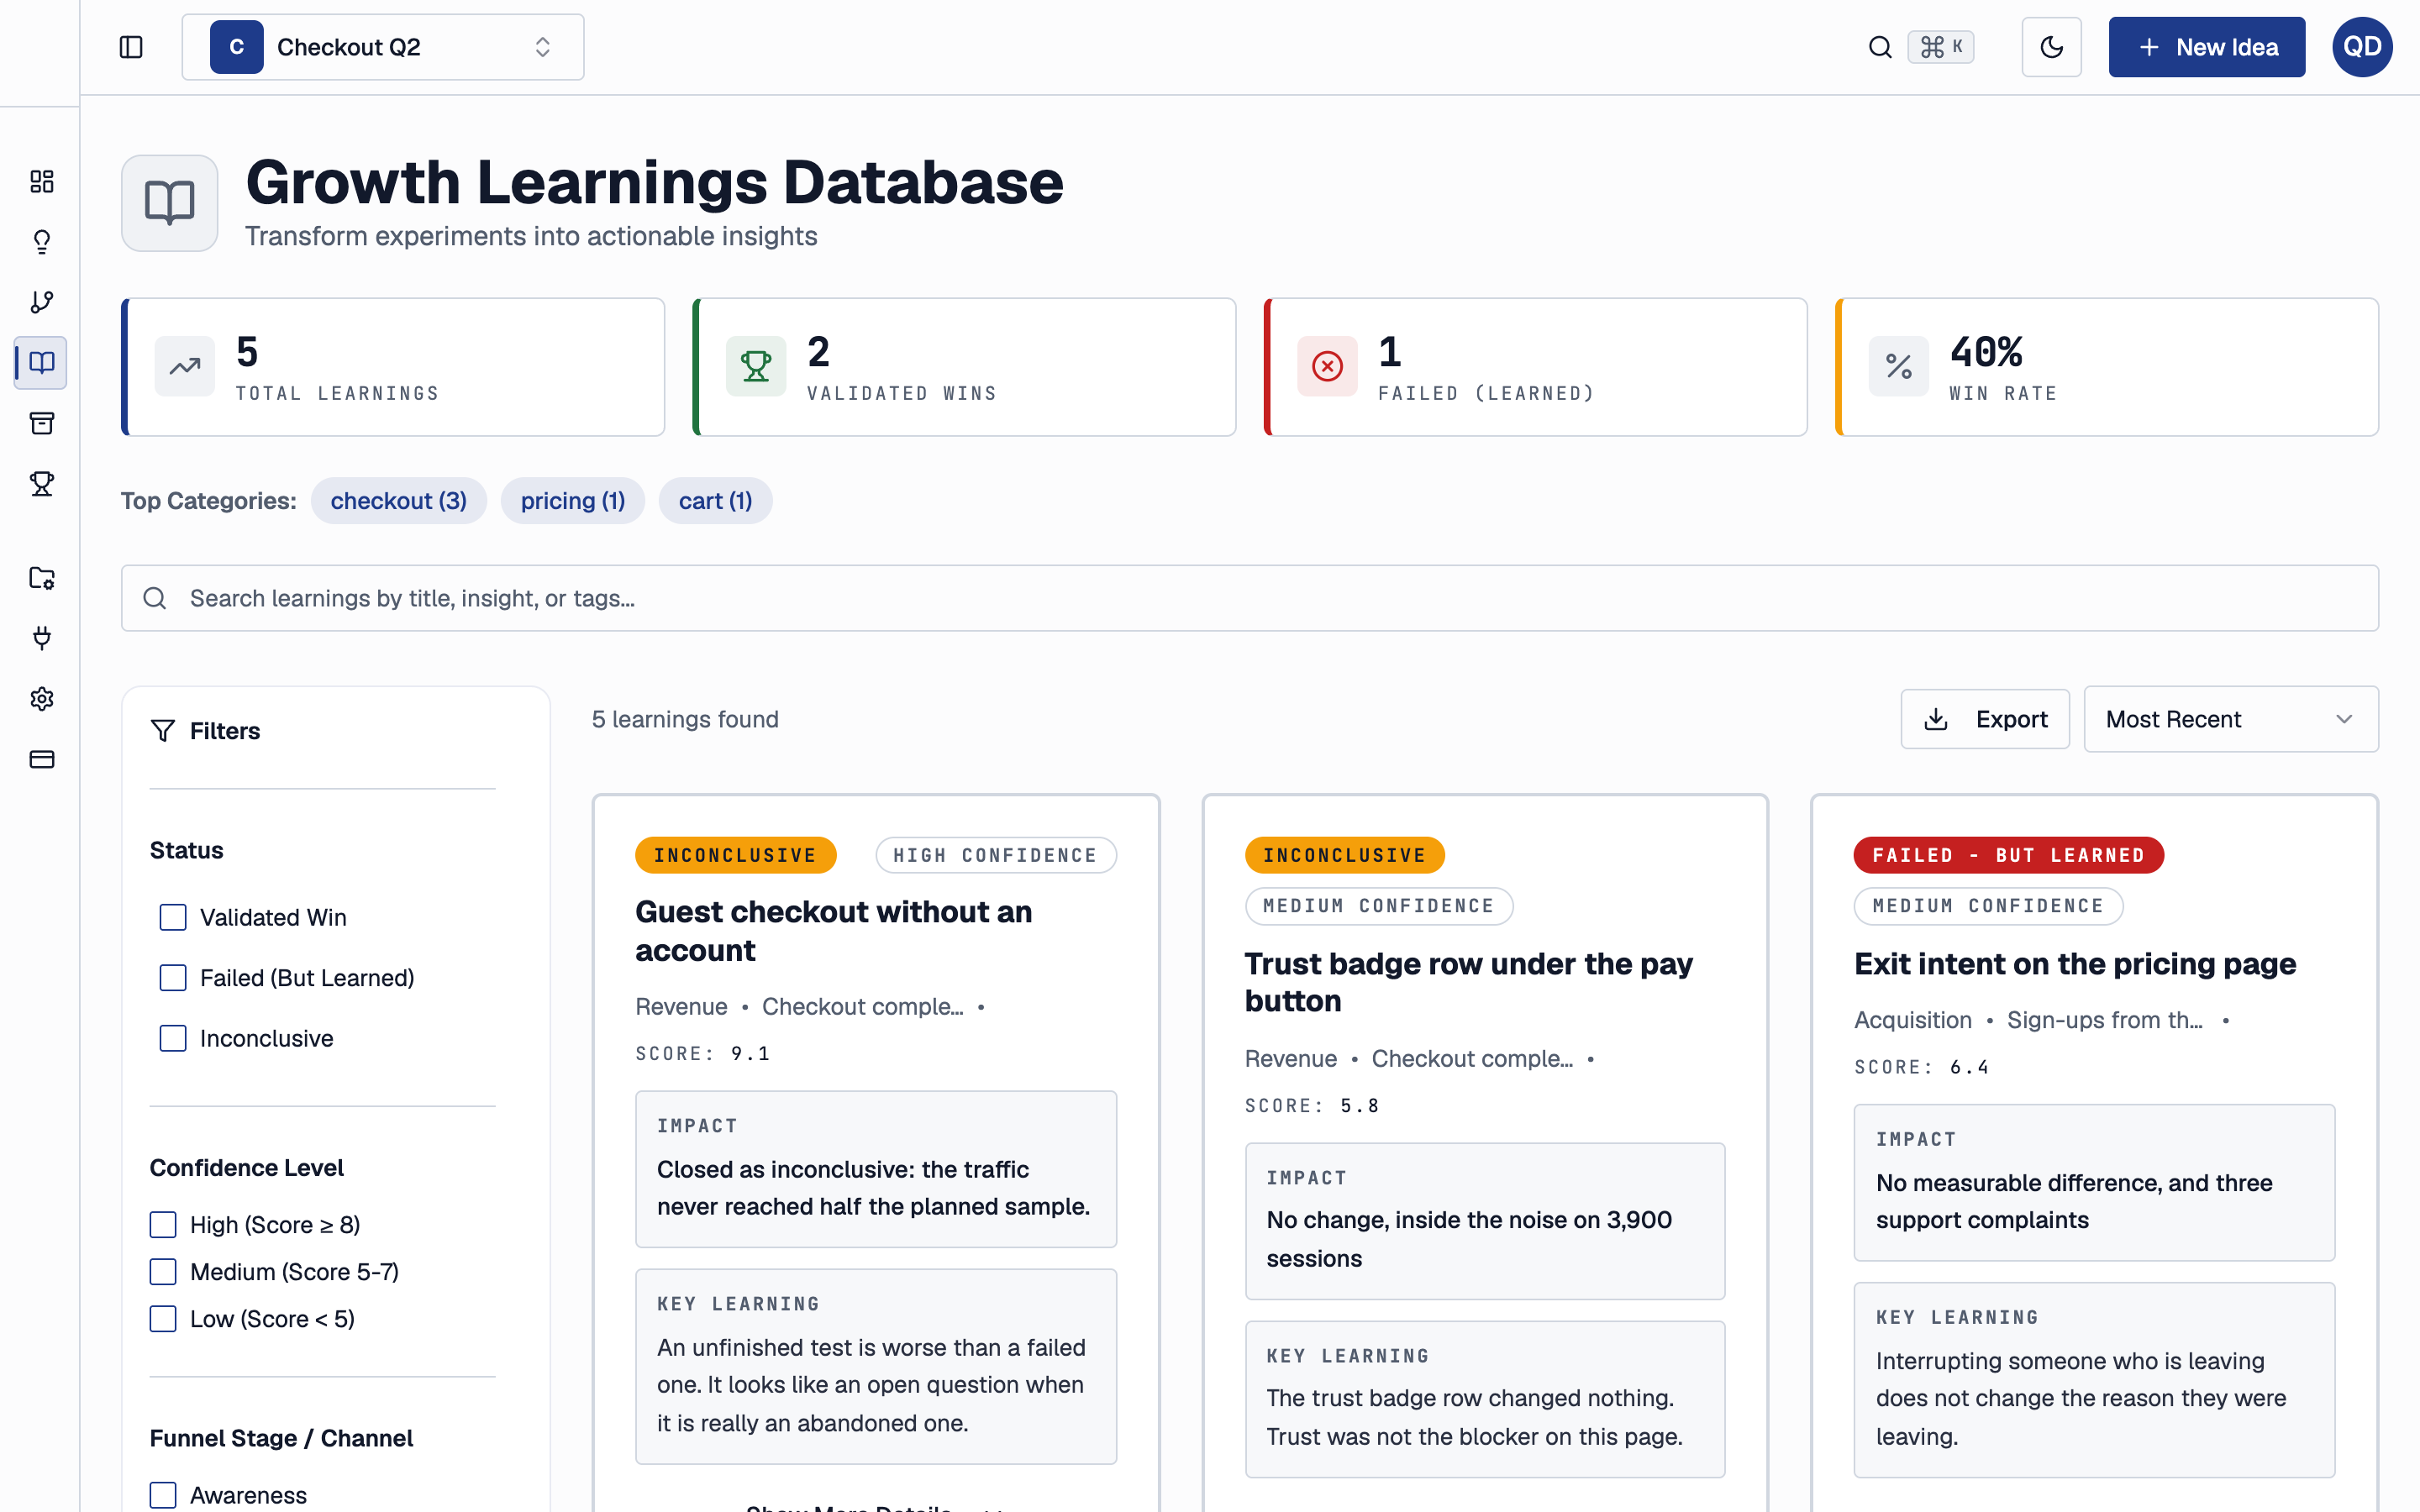The width and height of the screenshot is (2420, 1512).
Task: Open the plug integrations icon in sidebar
Action: [x=41, y=638]
